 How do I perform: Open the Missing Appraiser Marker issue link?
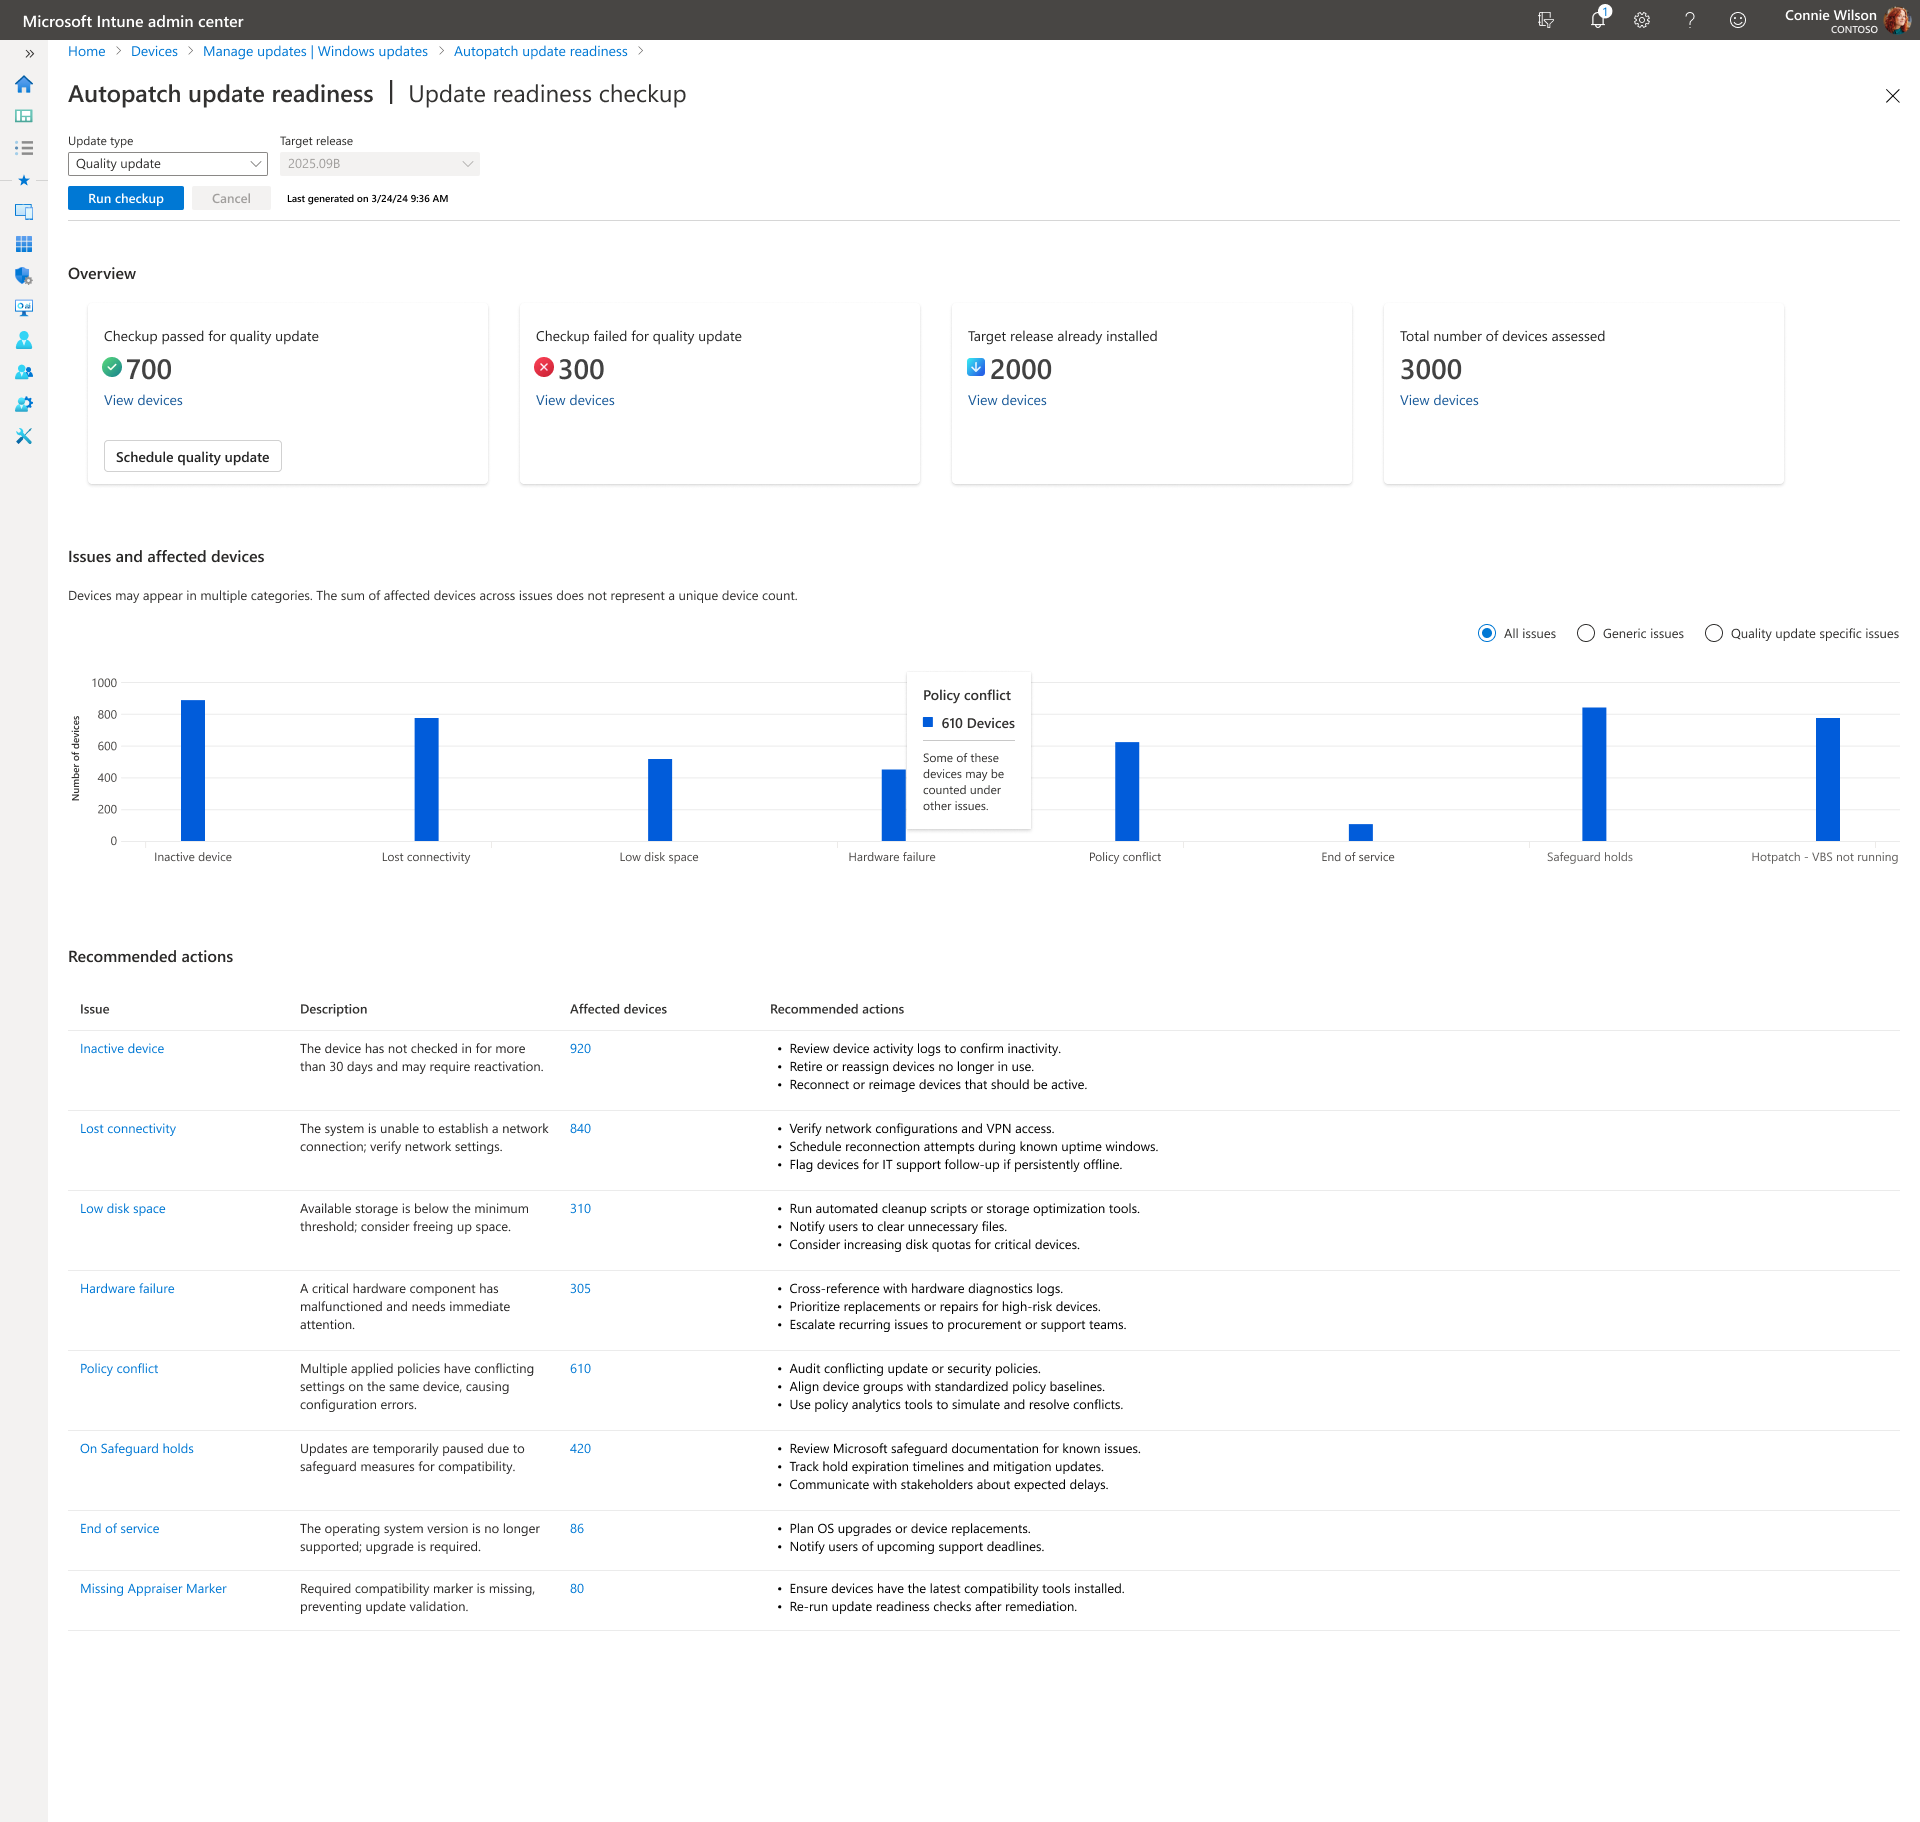pos(153,1589)
